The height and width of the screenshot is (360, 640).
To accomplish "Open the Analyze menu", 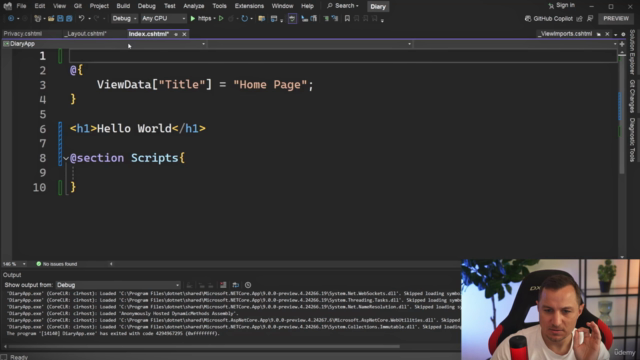I will (193, 6).
